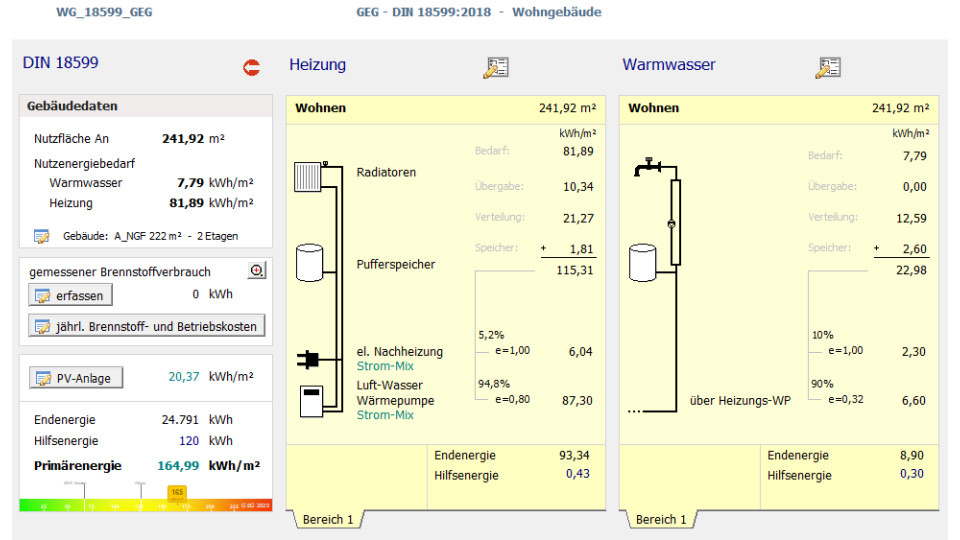
Task: Expand measured fuel consumption with the plus icon
Action: click(256, 271)
